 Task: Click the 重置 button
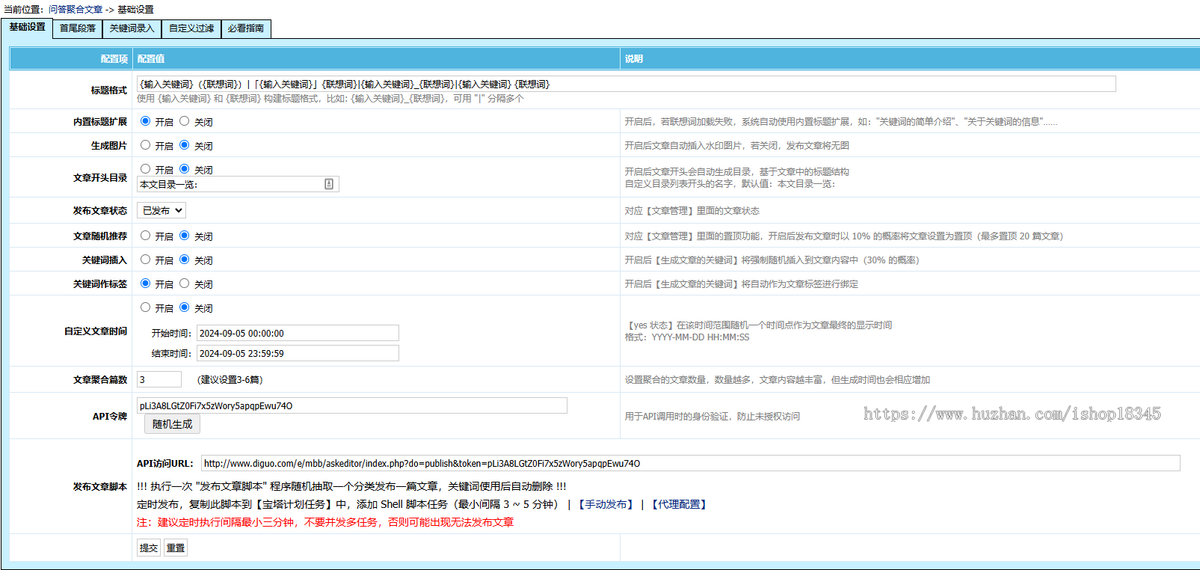coord(175,548)
